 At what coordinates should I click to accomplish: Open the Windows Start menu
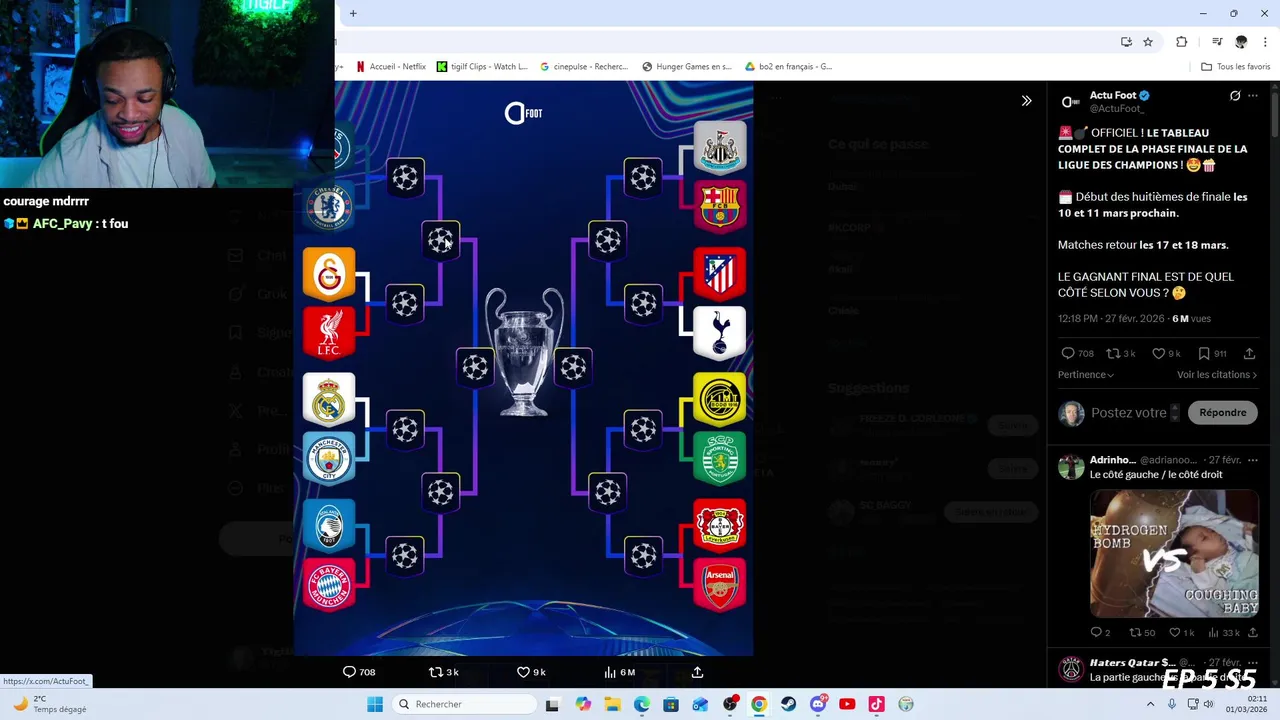(375, 704)
